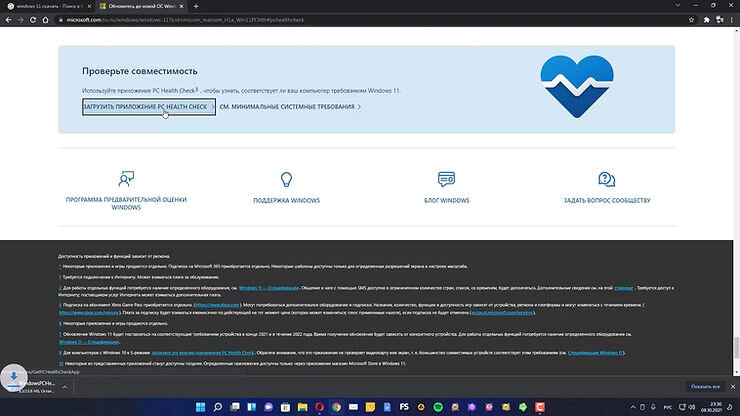Close the Microsoft 'Обновитесь до новой ОС' tab
Screen dimensions: 740x416
[x=181, y=6]
